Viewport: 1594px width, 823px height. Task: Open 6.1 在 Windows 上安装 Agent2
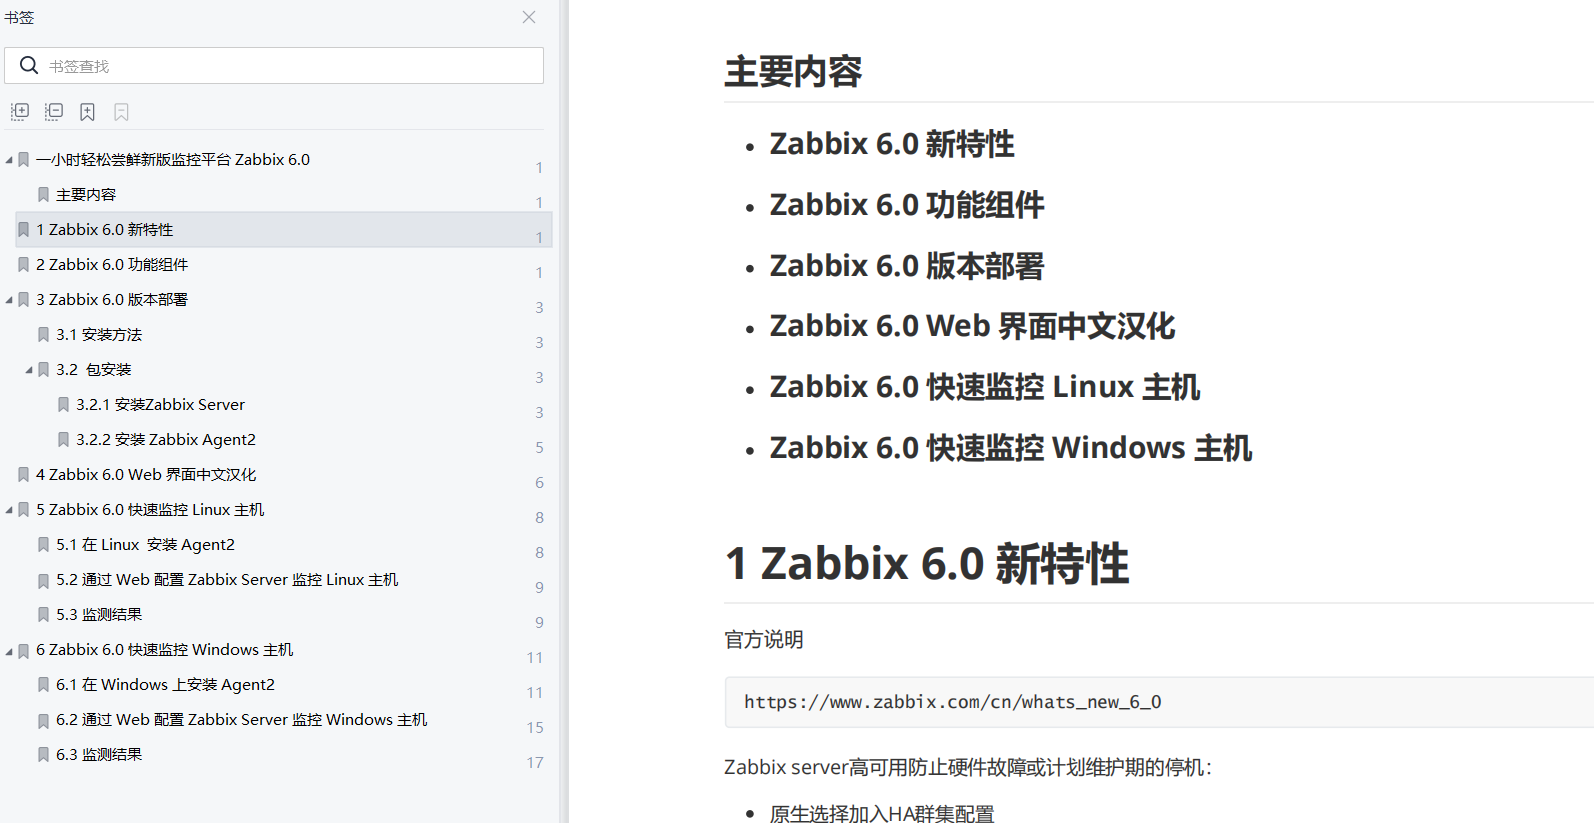point(165,684)
